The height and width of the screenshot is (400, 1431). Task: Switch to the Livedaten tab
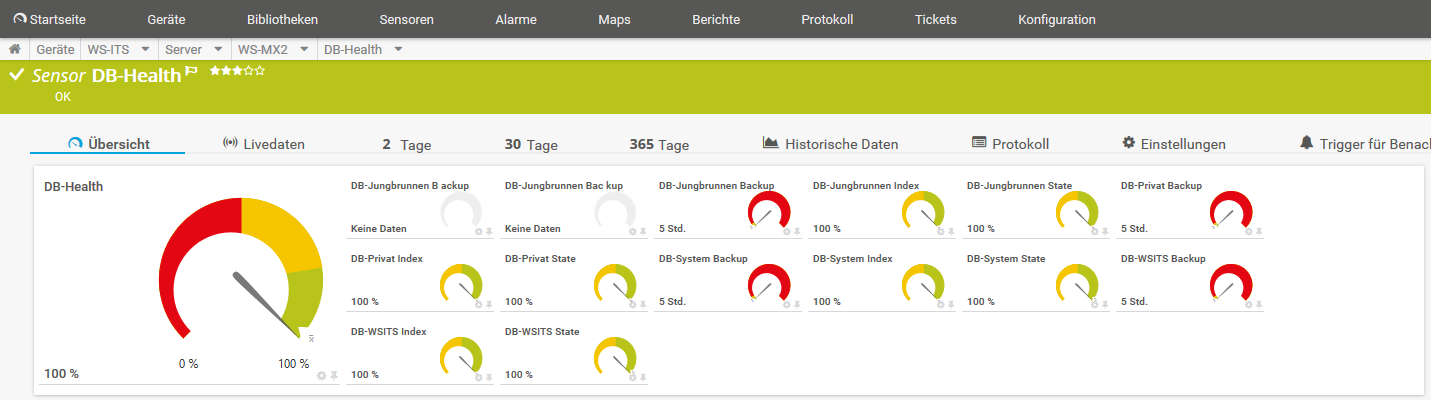263,144
